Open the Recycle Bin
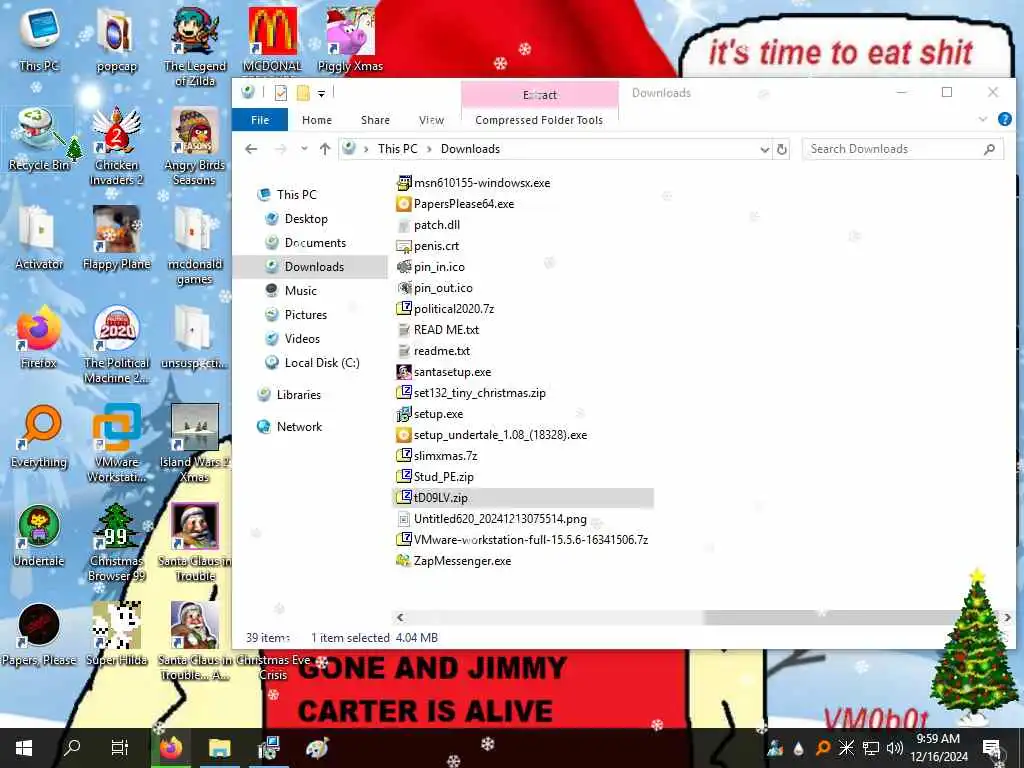Image resolution: width=1024 pixels, height=768 pixels. (39, 138)
